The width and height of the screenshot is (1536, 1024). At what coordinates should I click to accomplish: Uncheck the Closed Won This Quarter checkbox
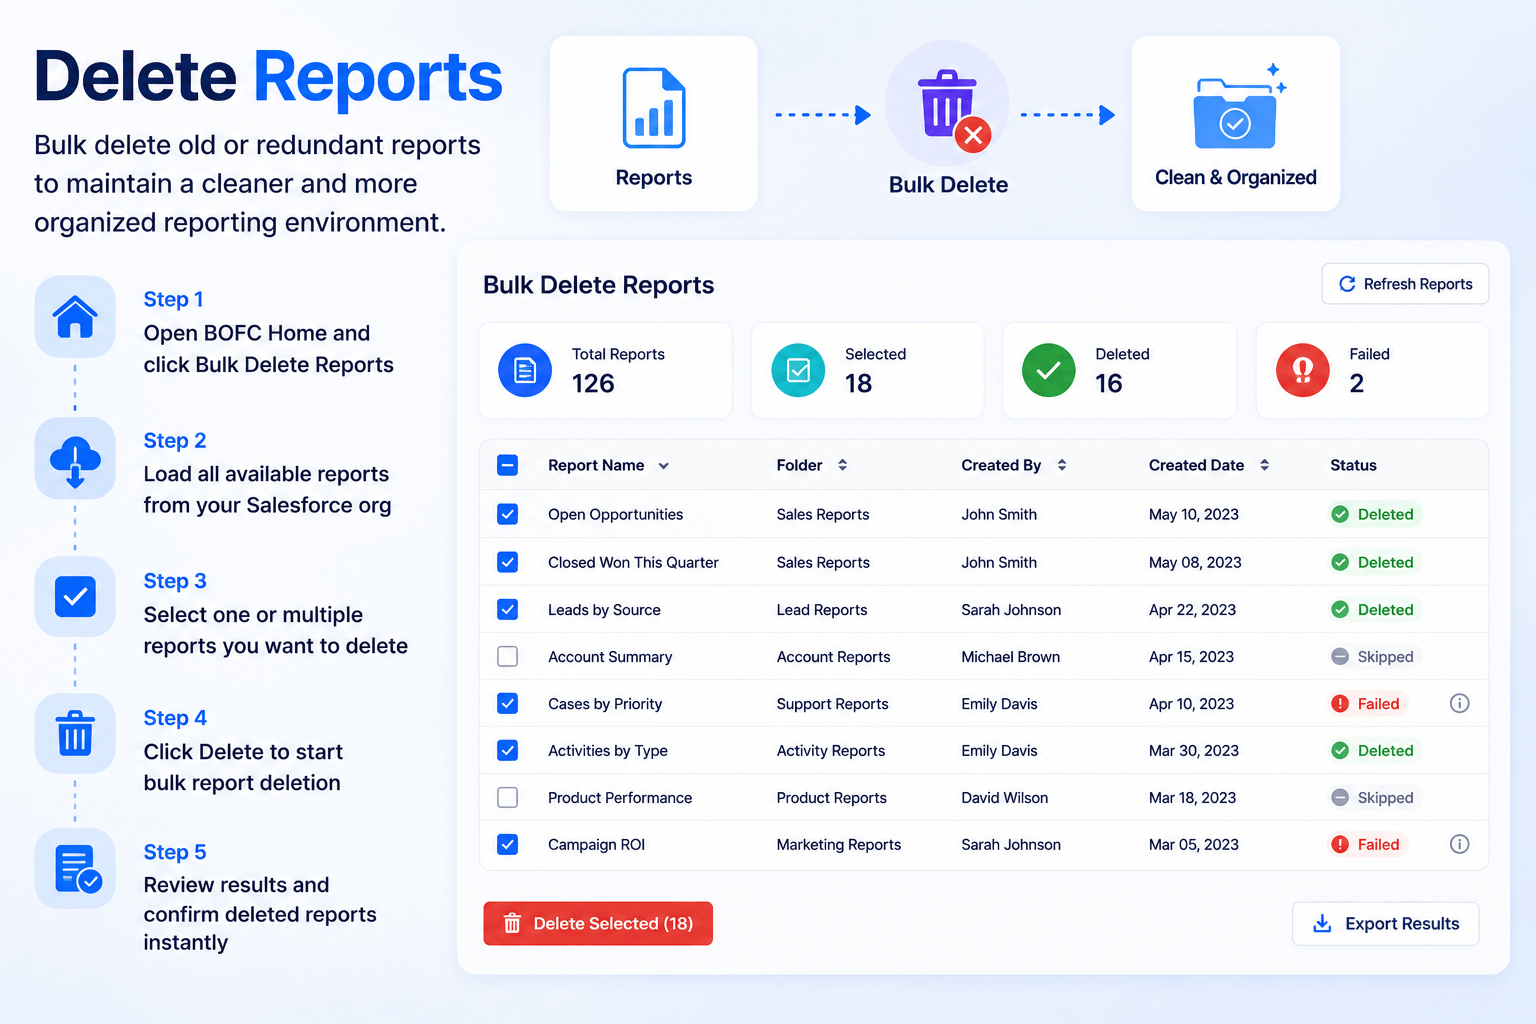[x=507, y=562]
